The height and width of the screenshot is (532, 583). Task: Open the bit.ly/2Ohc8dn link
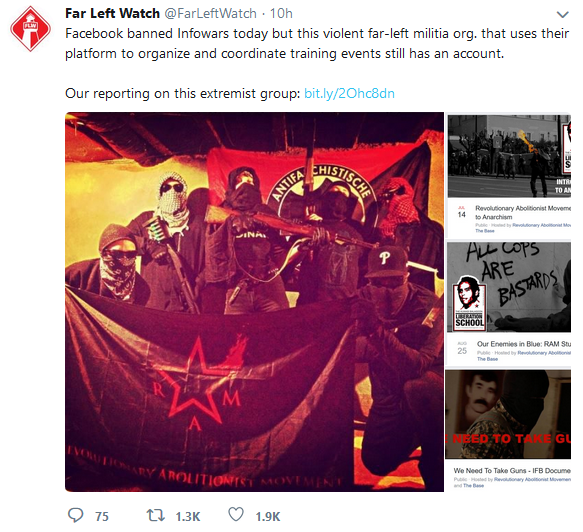click(349, 93)
